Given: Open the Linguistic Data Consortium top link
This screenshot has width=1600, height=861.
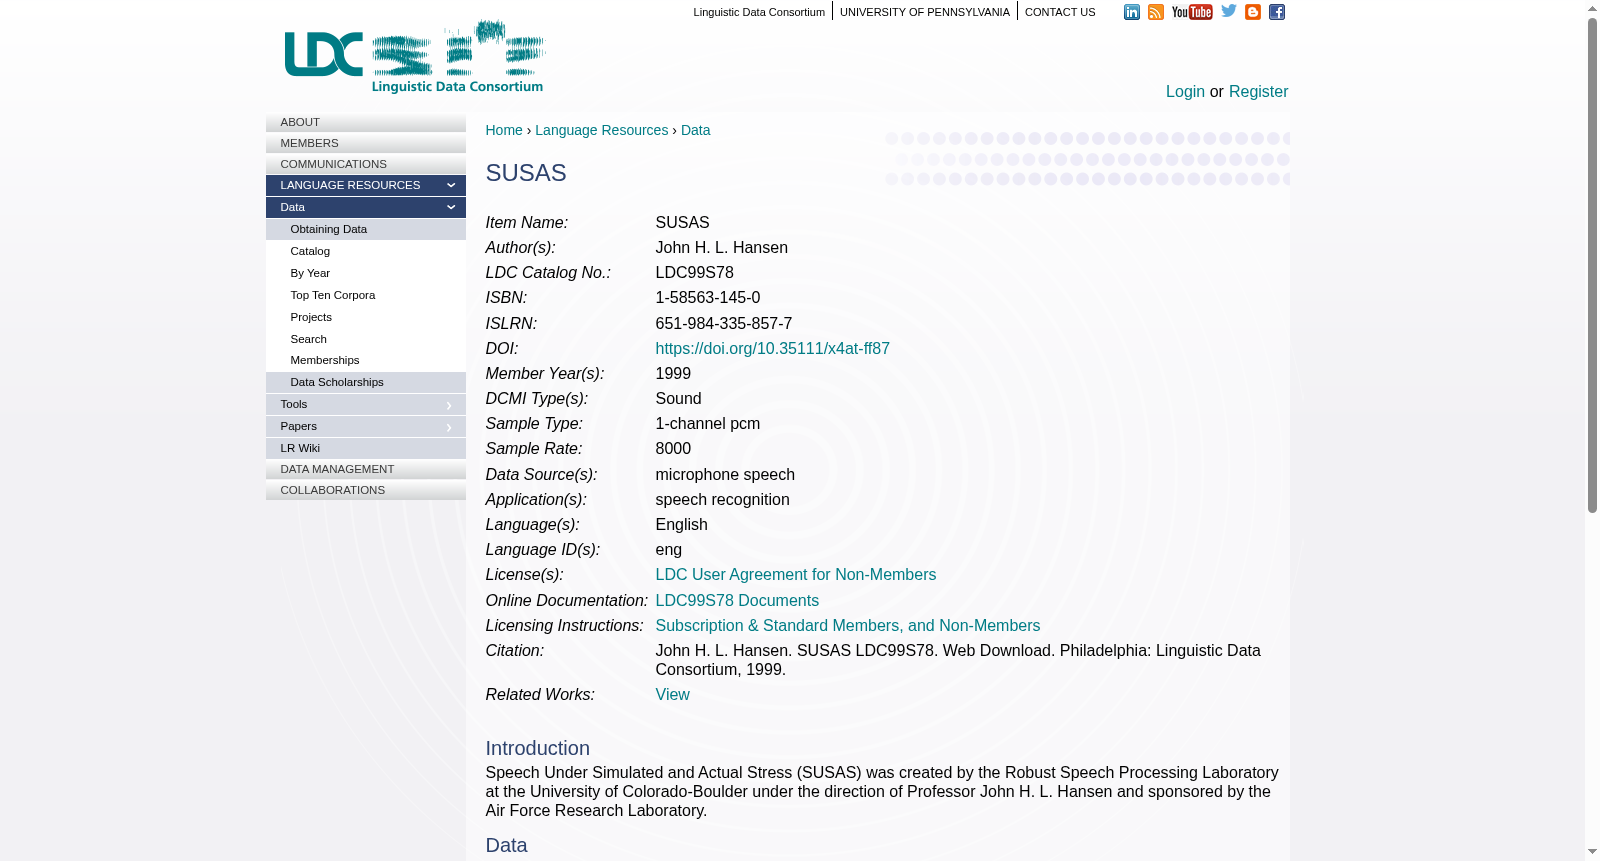Looking at the screenshot, I should [759, 12].
